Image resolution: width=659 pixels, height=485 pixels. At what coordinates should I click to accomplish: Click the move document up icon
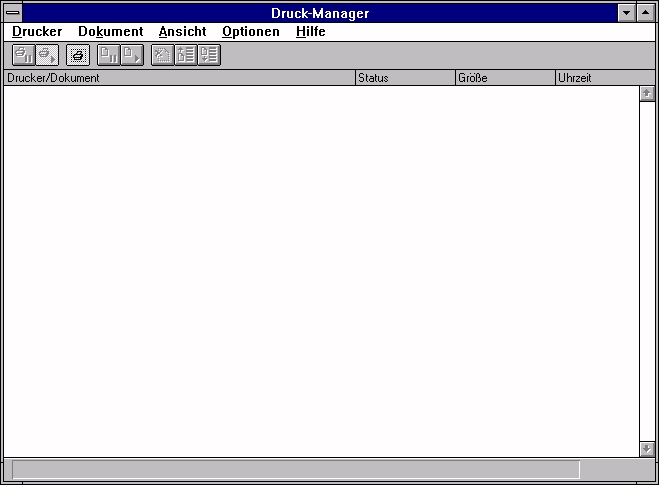185,55
